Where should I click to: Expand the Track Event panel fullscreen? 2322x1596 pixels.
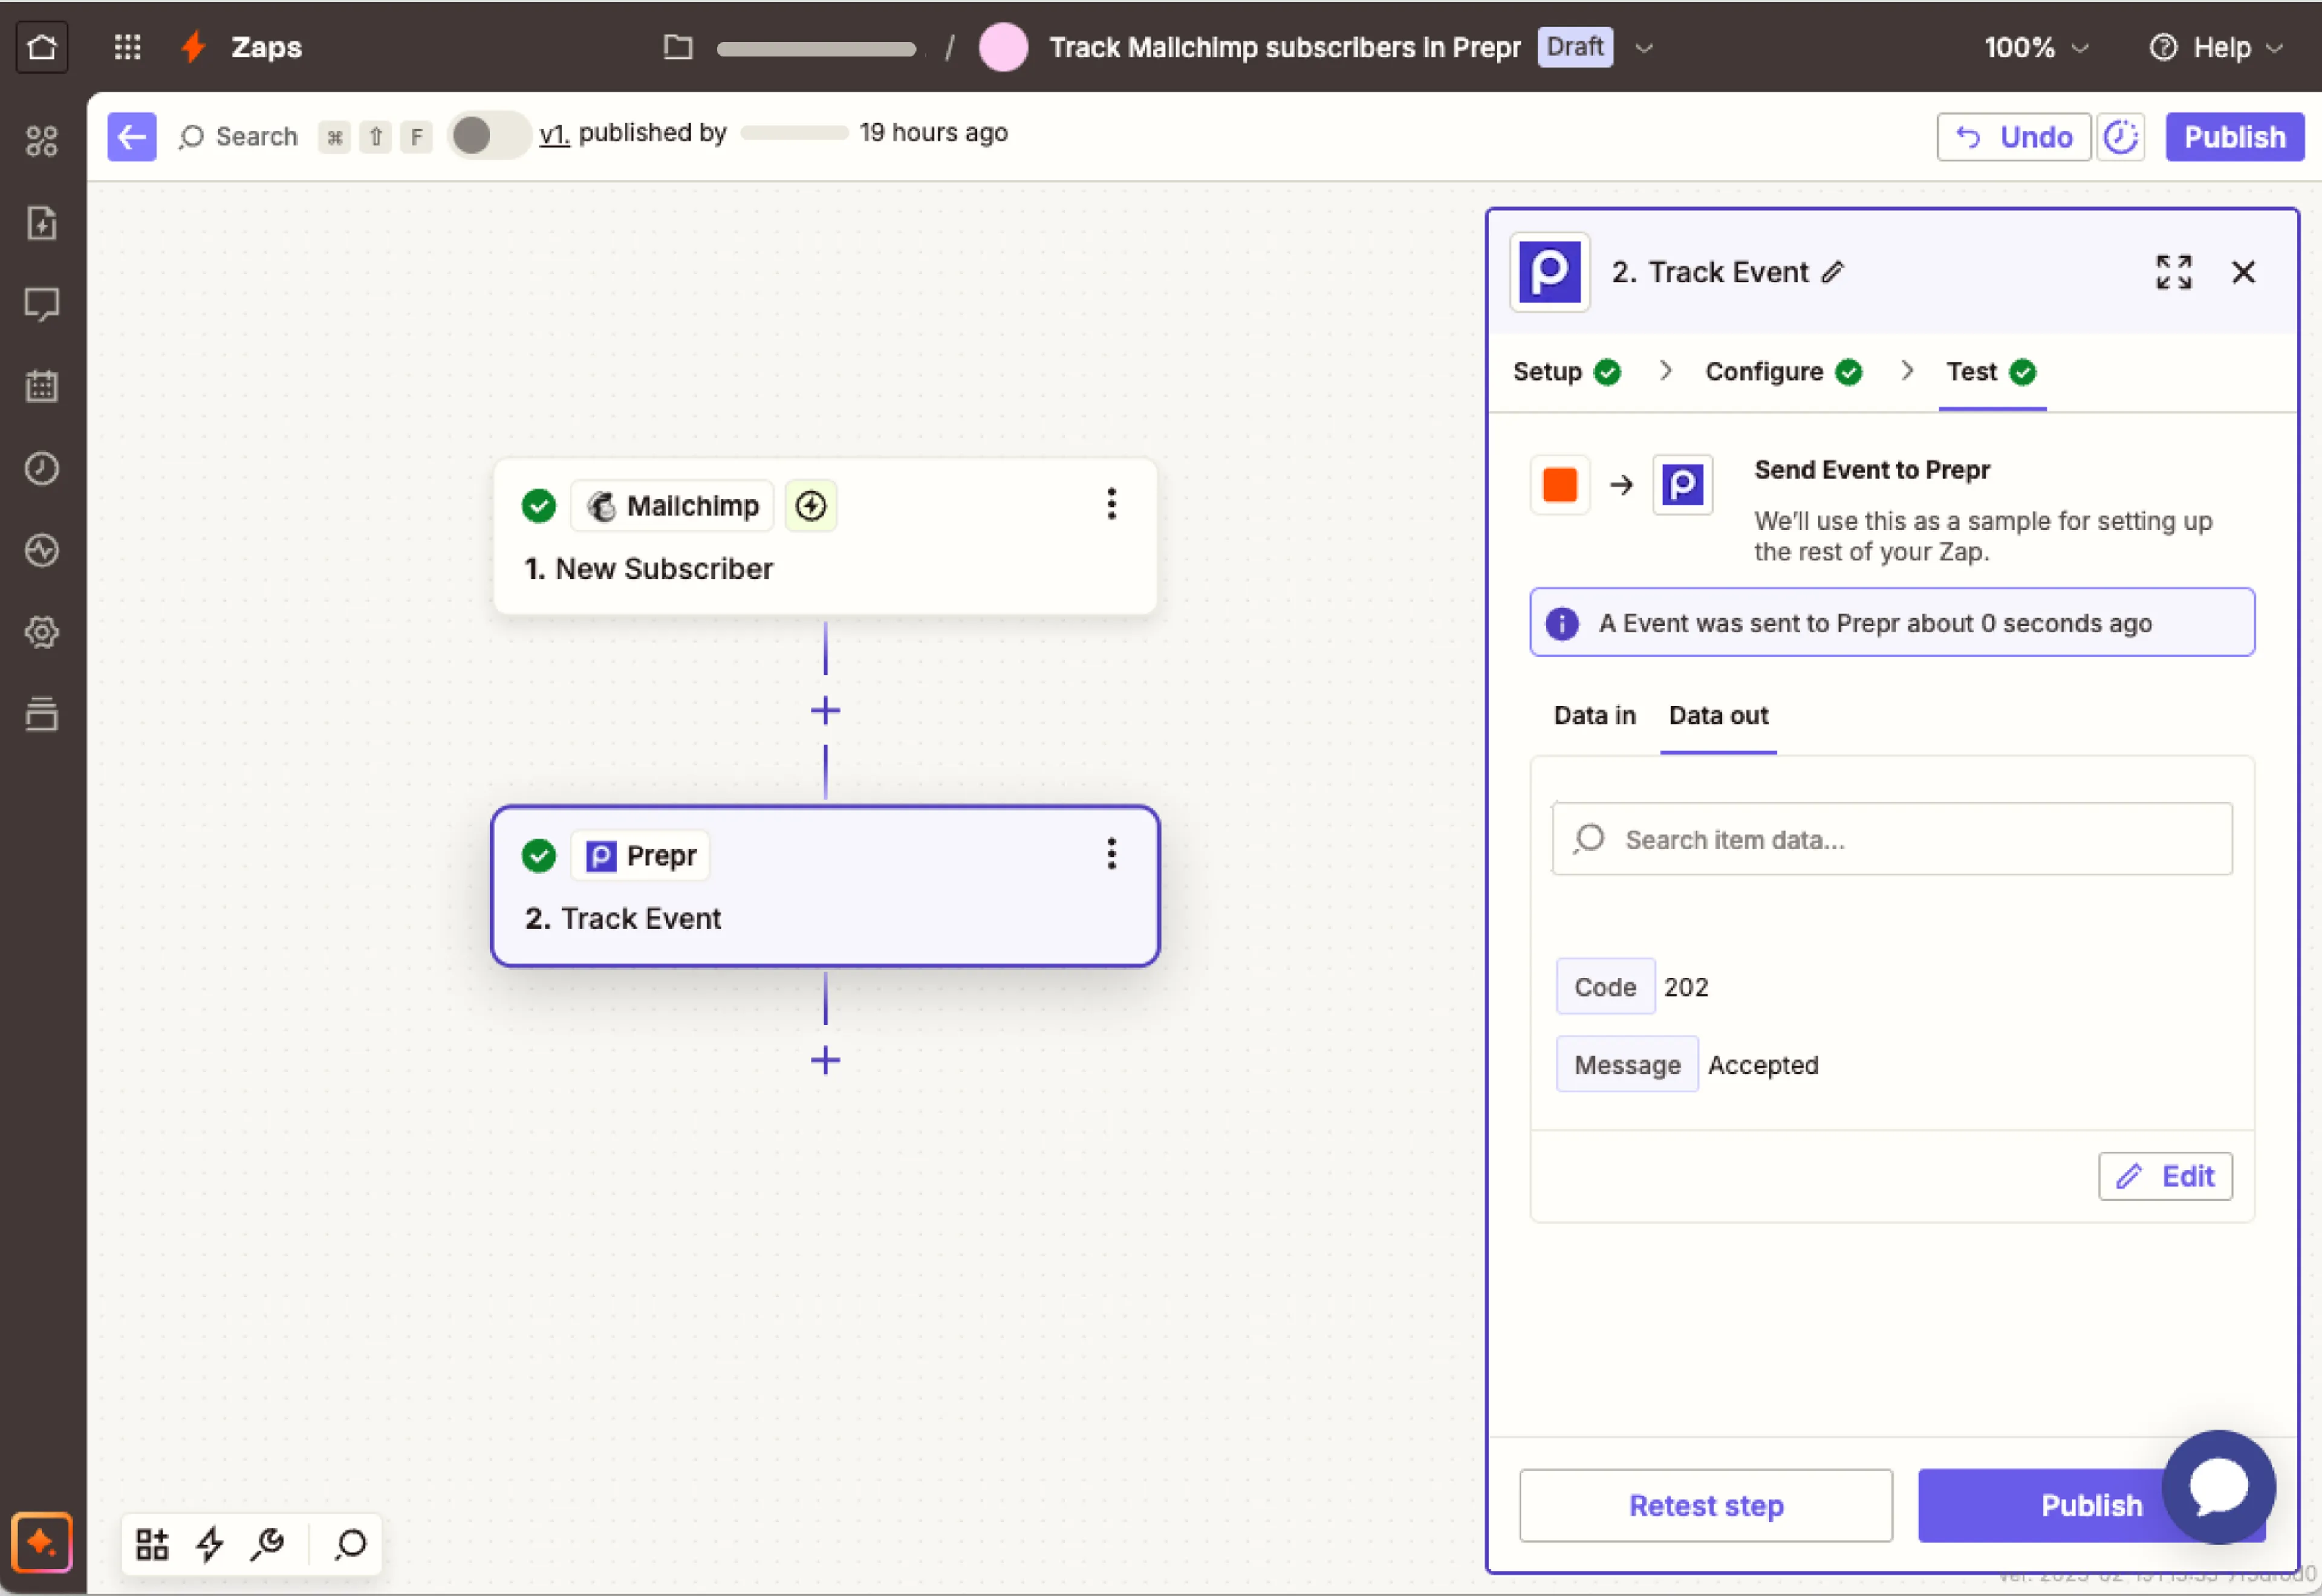[2174, 272]
